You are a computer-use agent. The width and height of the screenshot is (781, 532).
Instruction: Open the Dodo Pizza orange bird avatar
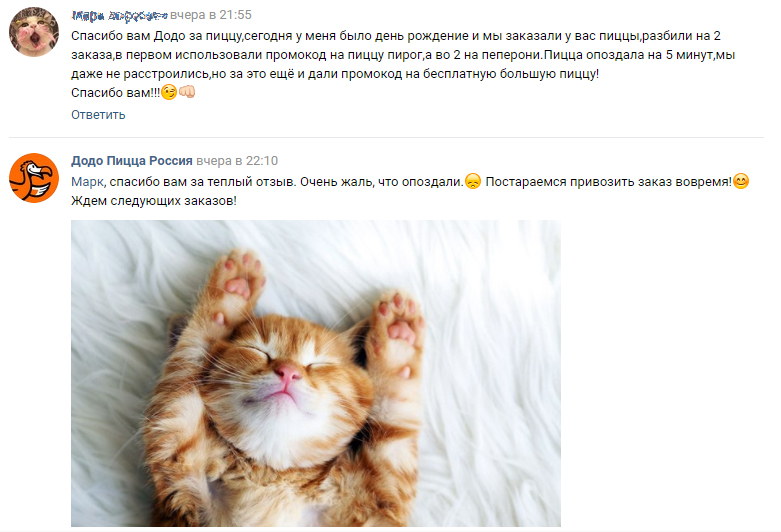click(34, 178)
